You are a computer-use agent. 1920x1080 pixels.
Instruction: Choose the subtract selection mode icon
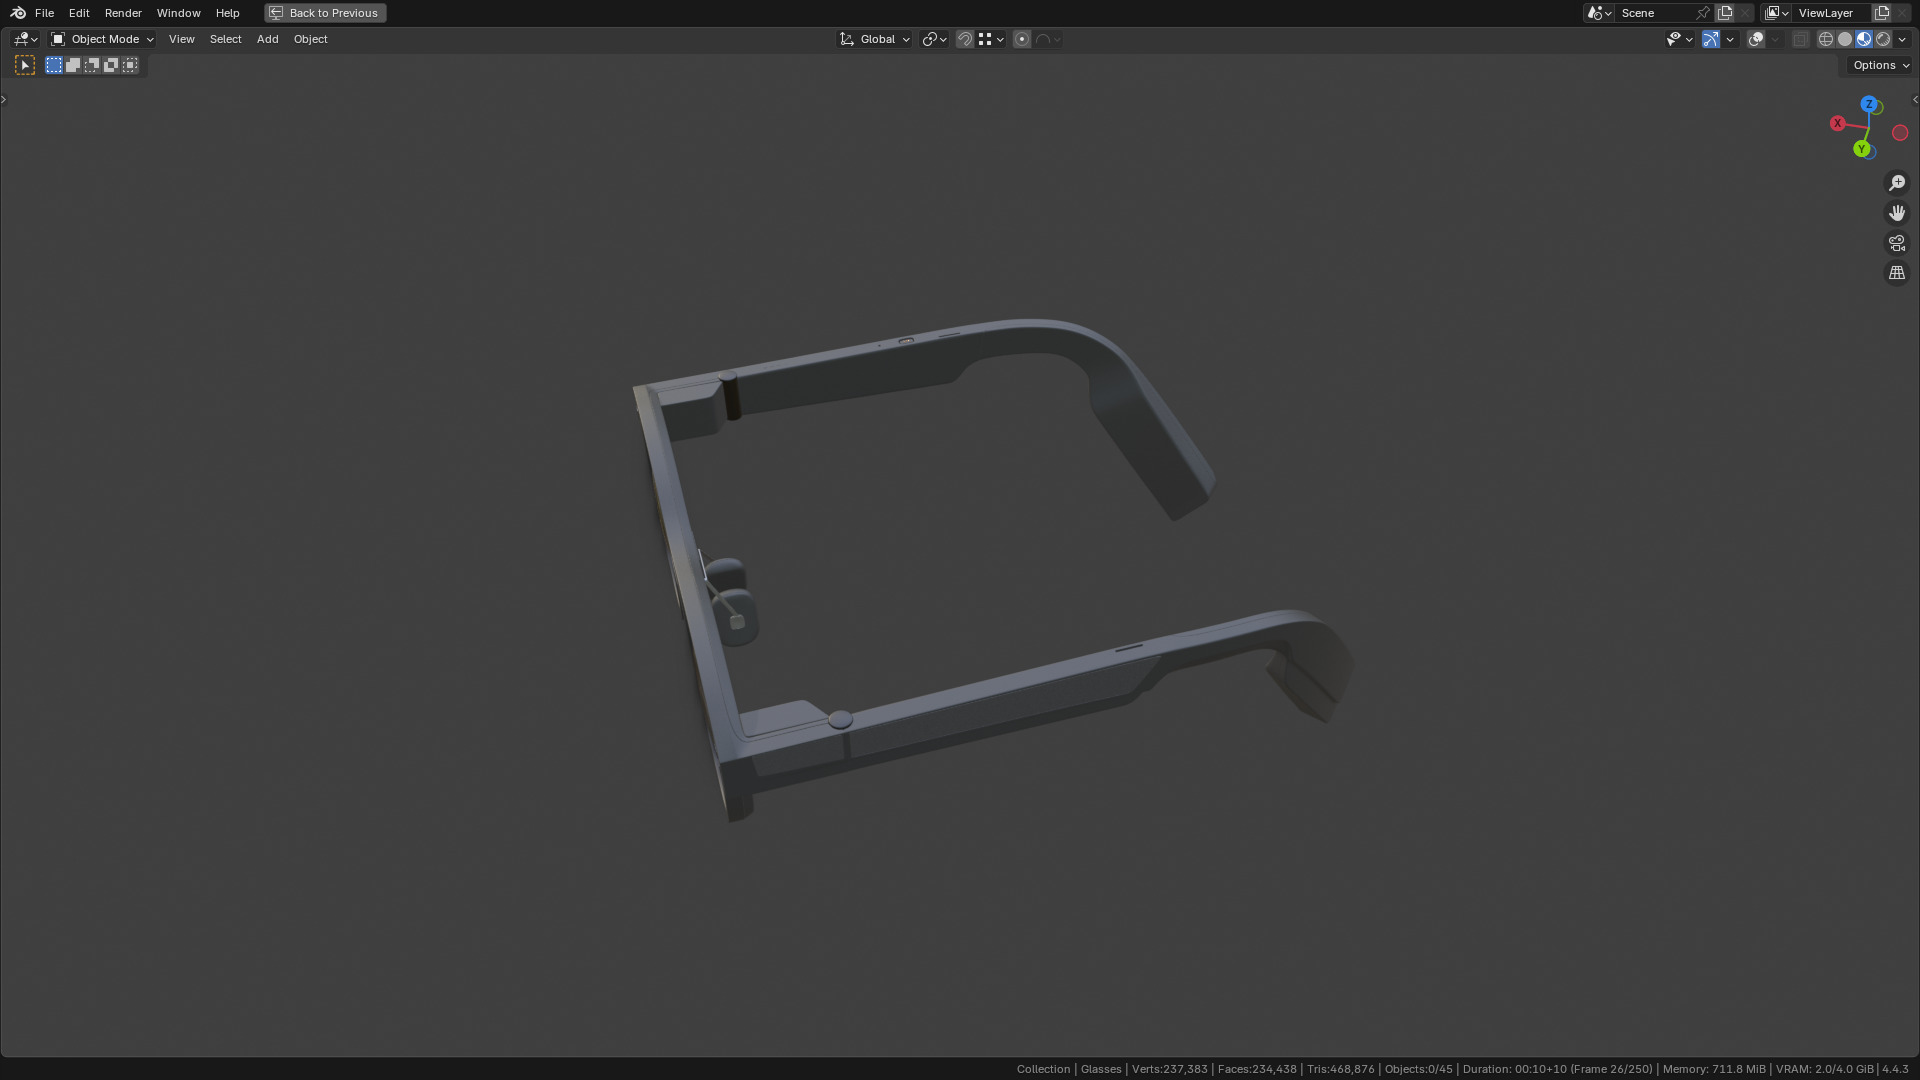pyautogui.click(x=92, y=65)
